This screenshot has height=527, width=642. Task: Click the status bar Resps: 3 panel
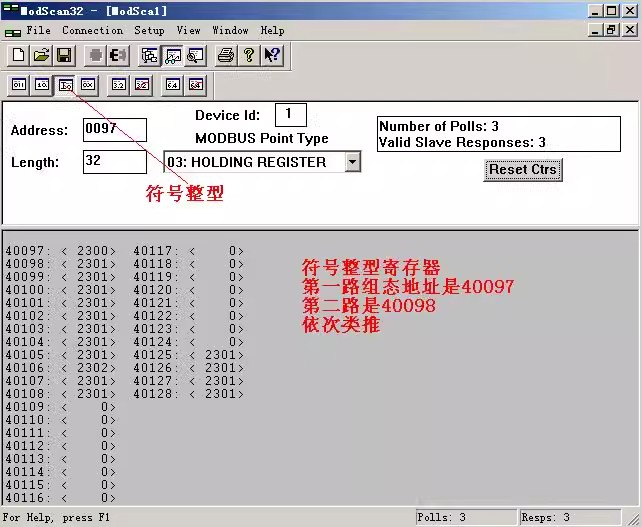pyautogui.click(x=570, y=517)
